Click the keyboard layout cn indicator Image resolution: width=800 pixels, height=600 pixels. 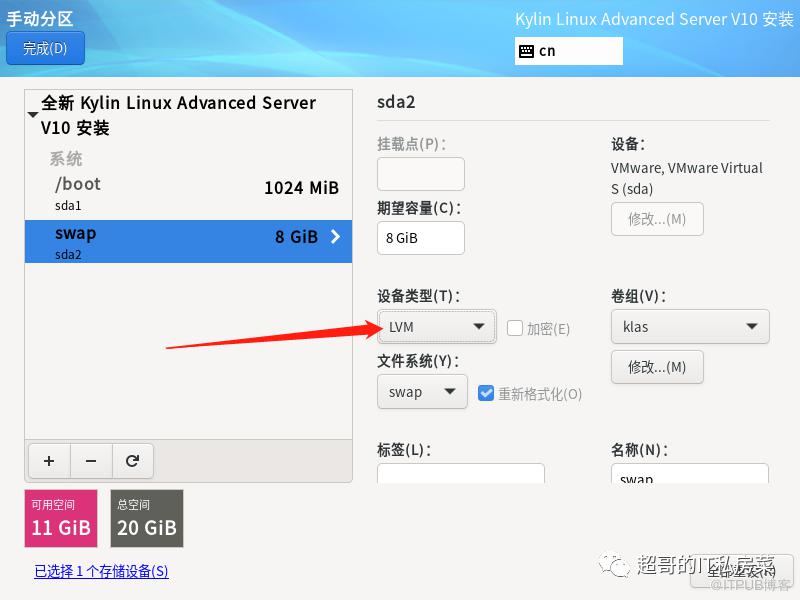point(568,51)
